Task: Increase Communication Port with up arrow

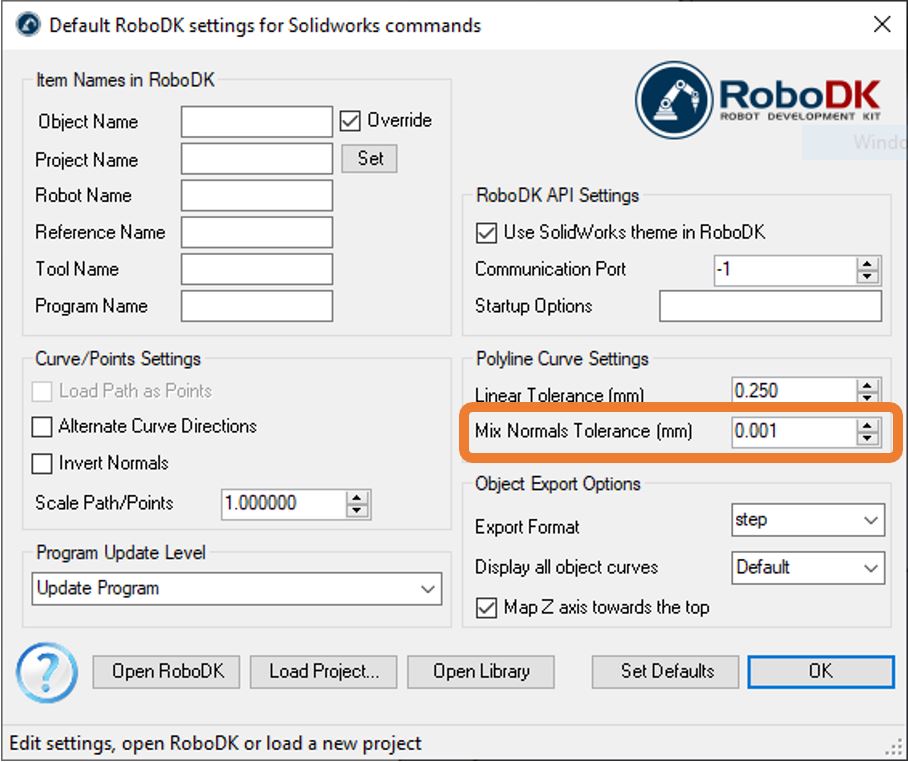Action: [868, 263]
